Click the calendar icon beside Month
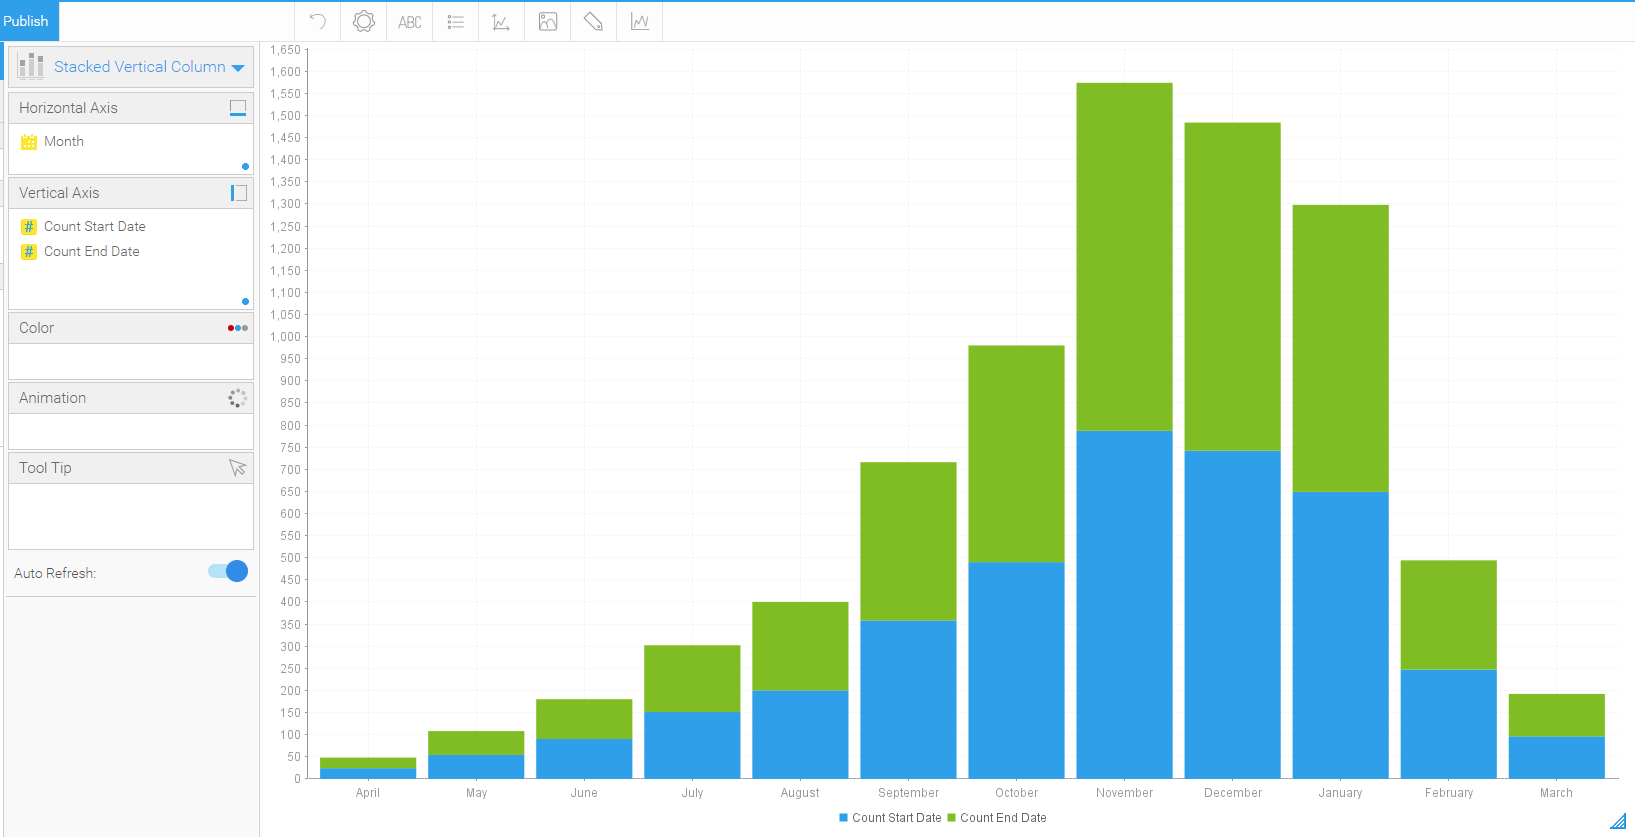 pyautogui.click(x=29, y=142)
